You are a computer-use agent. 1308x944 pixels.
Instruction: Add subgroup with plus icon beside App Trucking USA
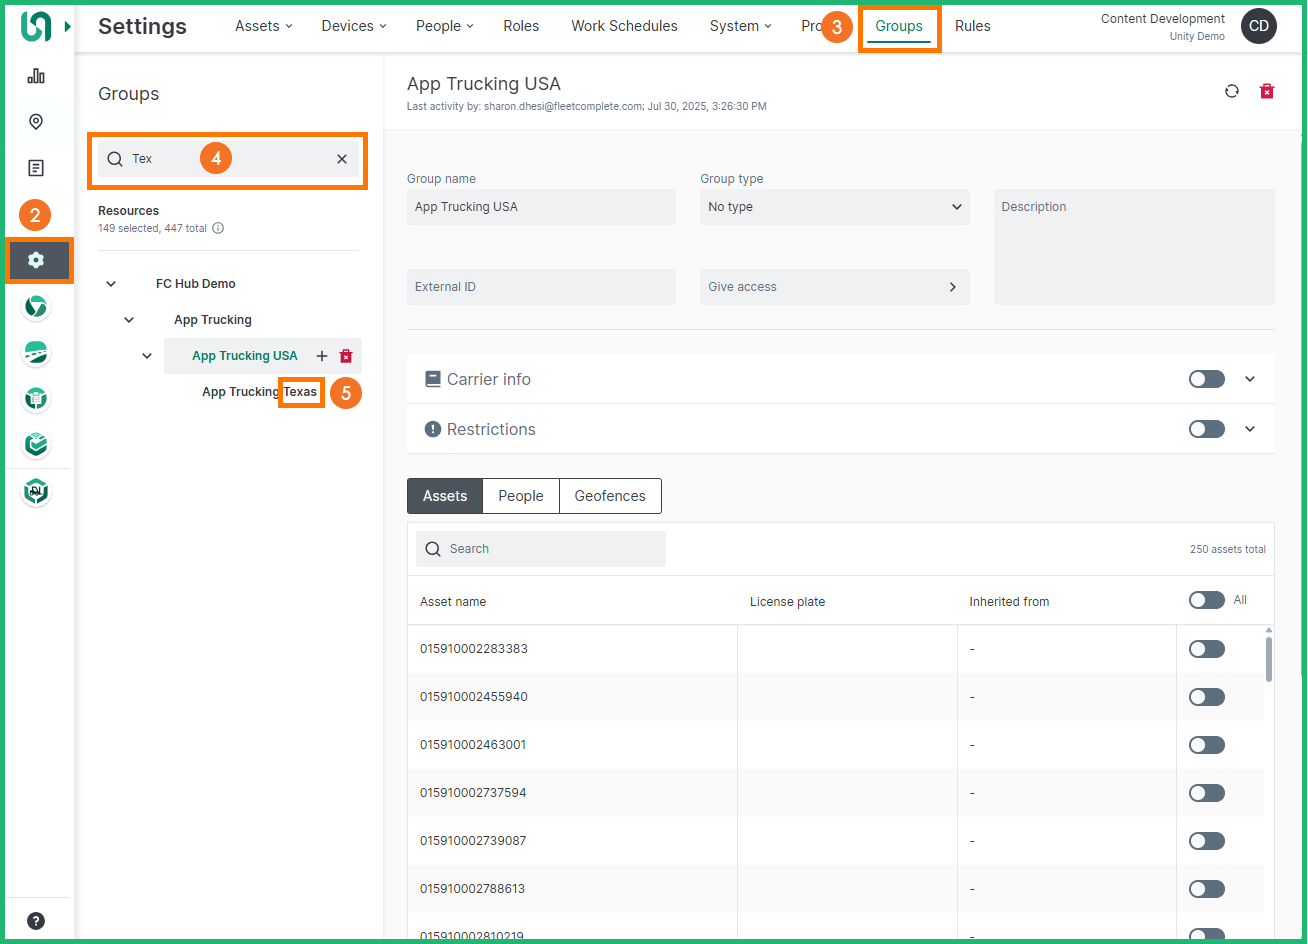pos(322,356)
